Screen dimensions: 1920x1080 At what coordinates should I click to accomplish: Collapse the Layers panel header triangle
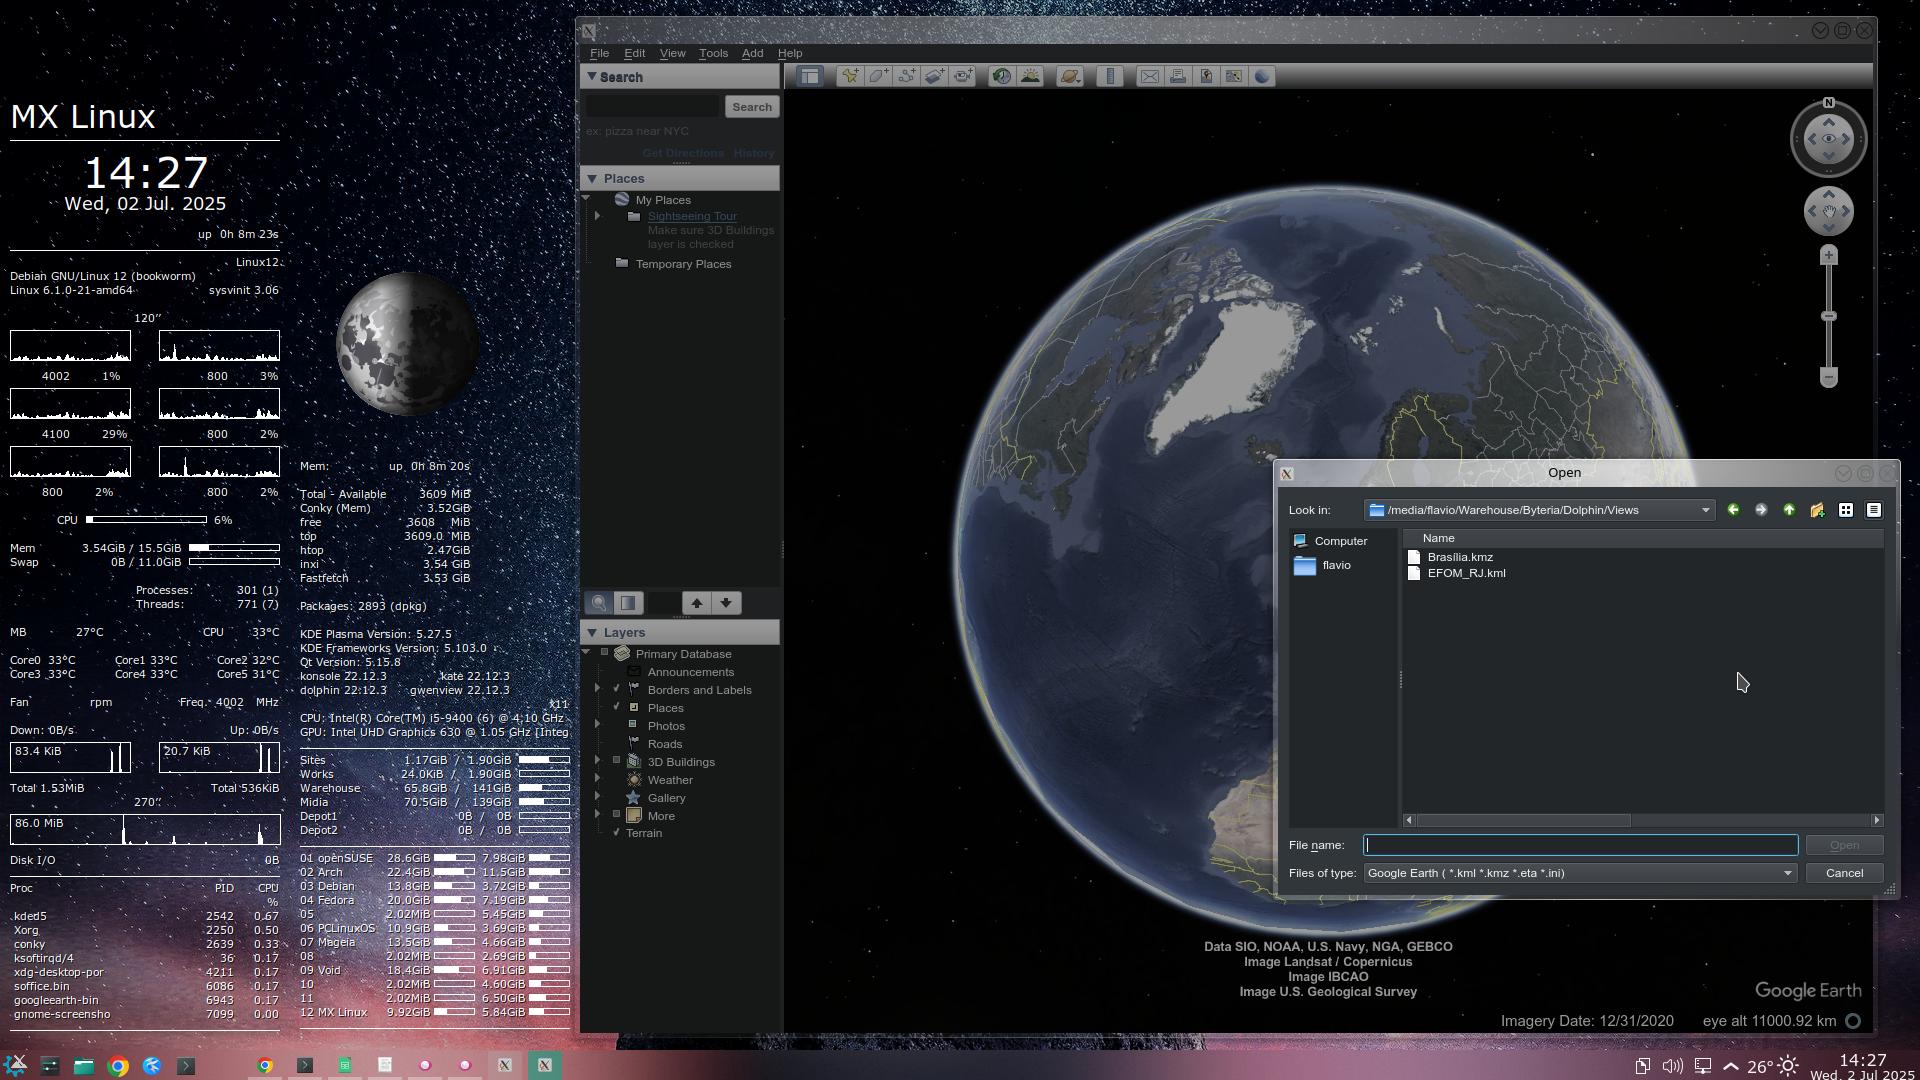[x=592, y=633]
